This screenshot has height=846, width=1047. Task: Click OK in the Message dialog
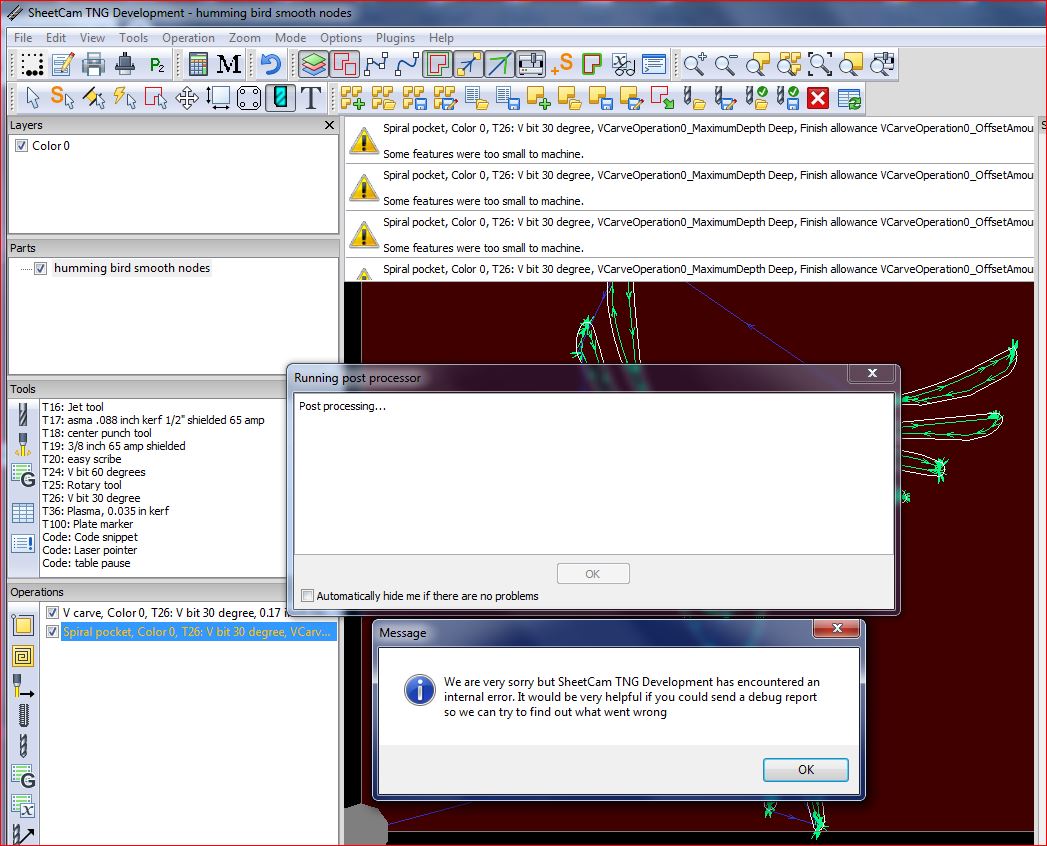tap(805, 770)
